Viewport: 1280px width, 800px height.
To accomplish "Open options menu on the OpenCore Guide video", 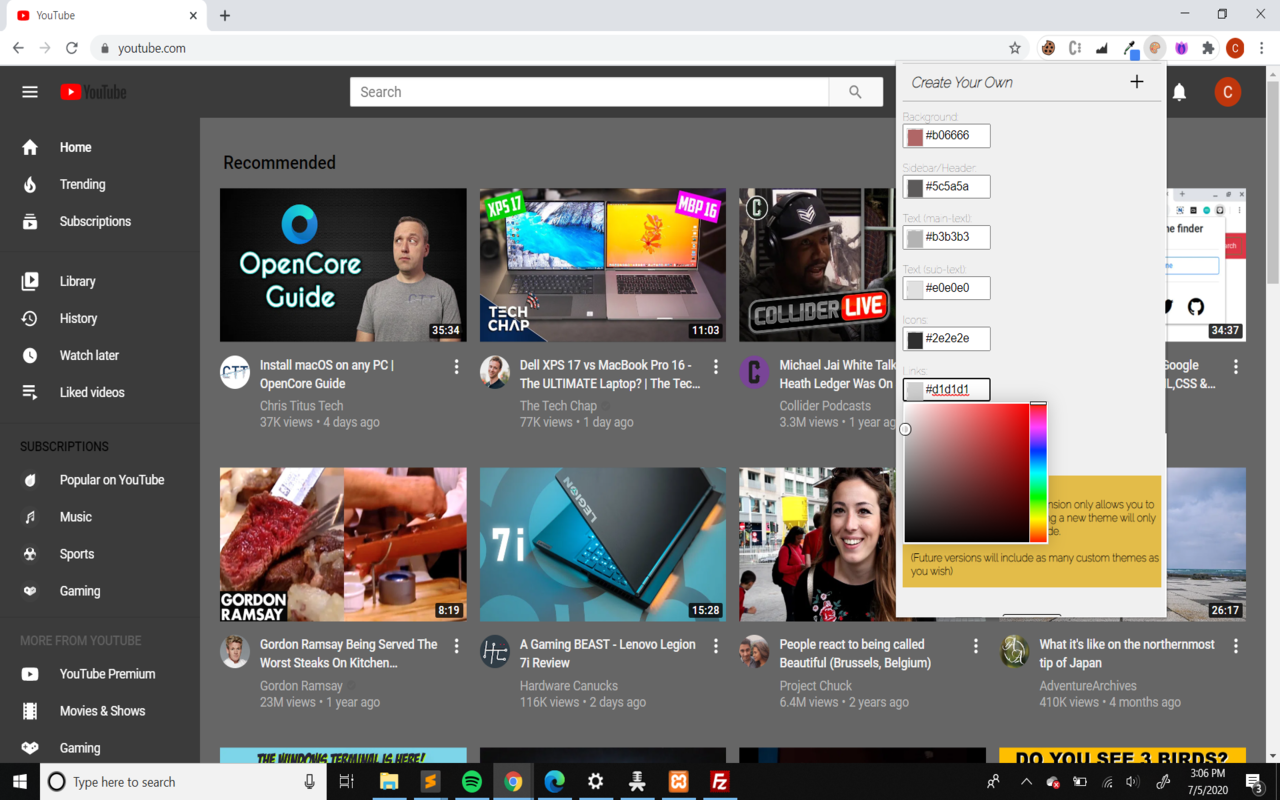I will pos(457,367).
